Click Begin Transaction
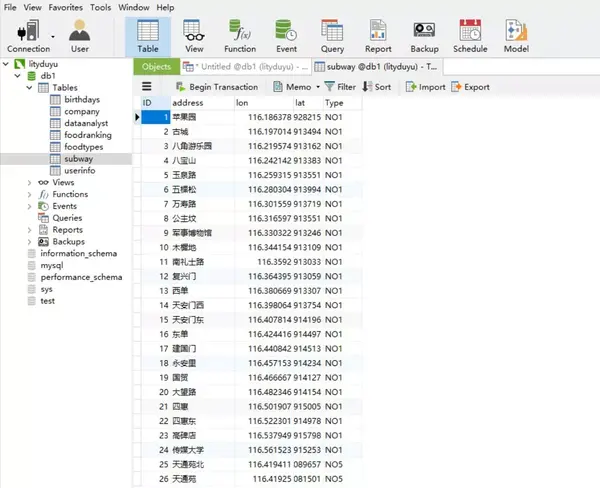Viewport: 600px width, 488px height. (x=217, y=87)
